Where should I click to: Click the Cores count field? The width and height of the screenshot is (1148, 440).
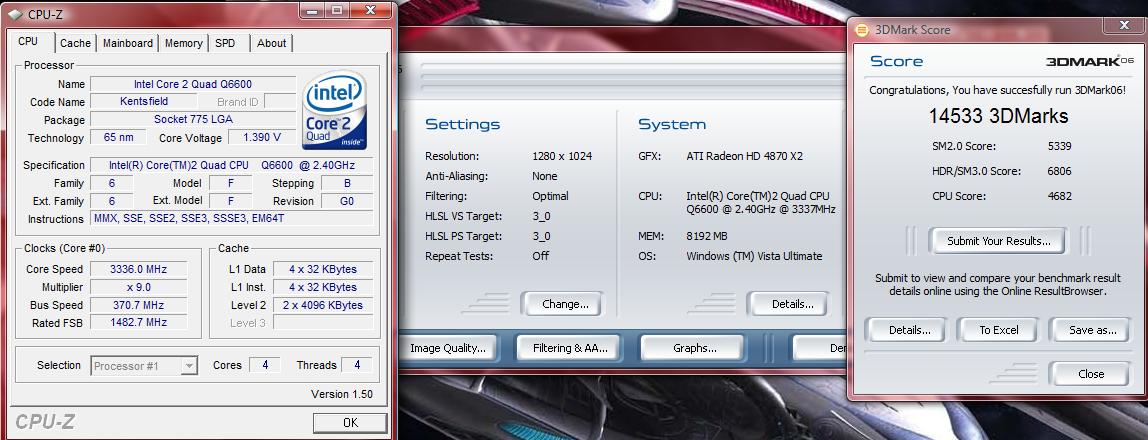(264, 365)
